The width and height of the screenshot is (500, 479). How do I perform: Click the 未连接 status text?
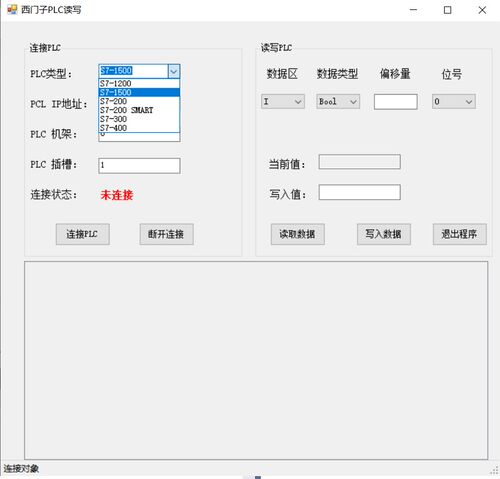pyautogui.click(x=117, y=195)
